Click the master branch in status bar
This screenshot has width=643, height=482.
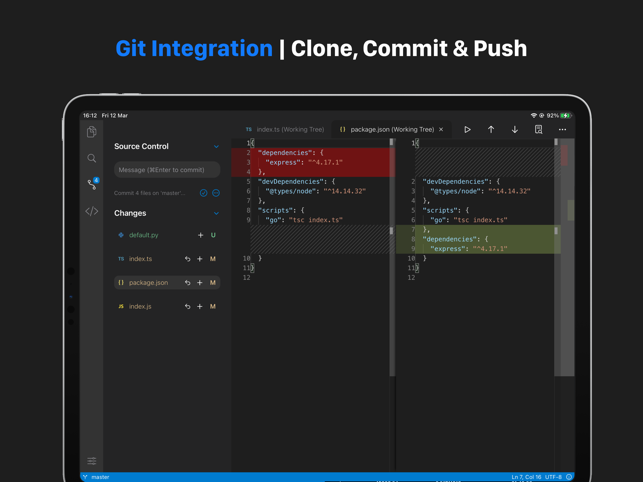97,477
